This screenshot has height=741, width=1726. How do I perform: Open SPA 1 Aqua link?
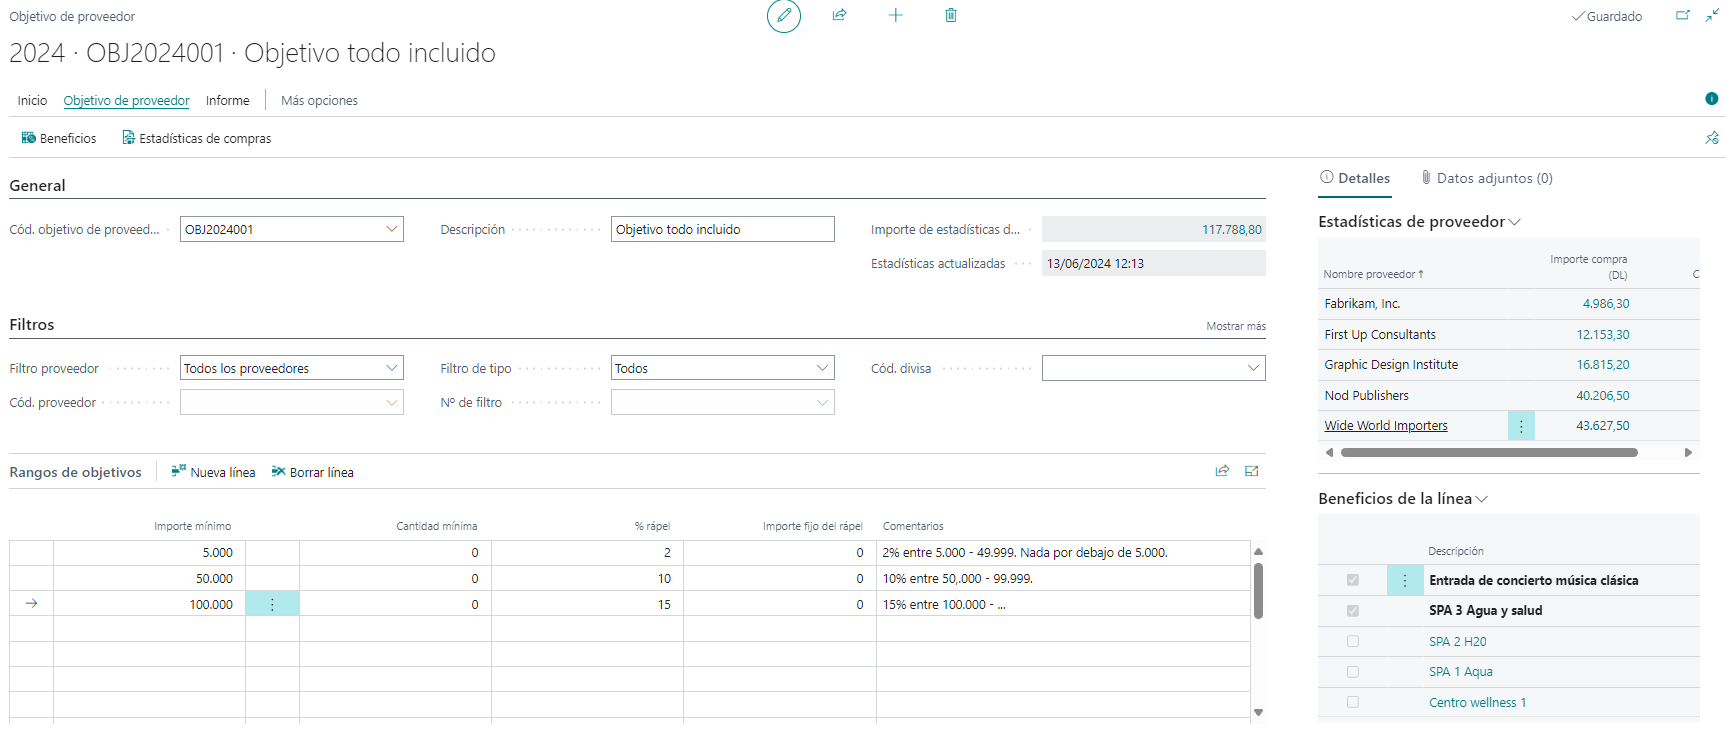(x=1460, y=672)
